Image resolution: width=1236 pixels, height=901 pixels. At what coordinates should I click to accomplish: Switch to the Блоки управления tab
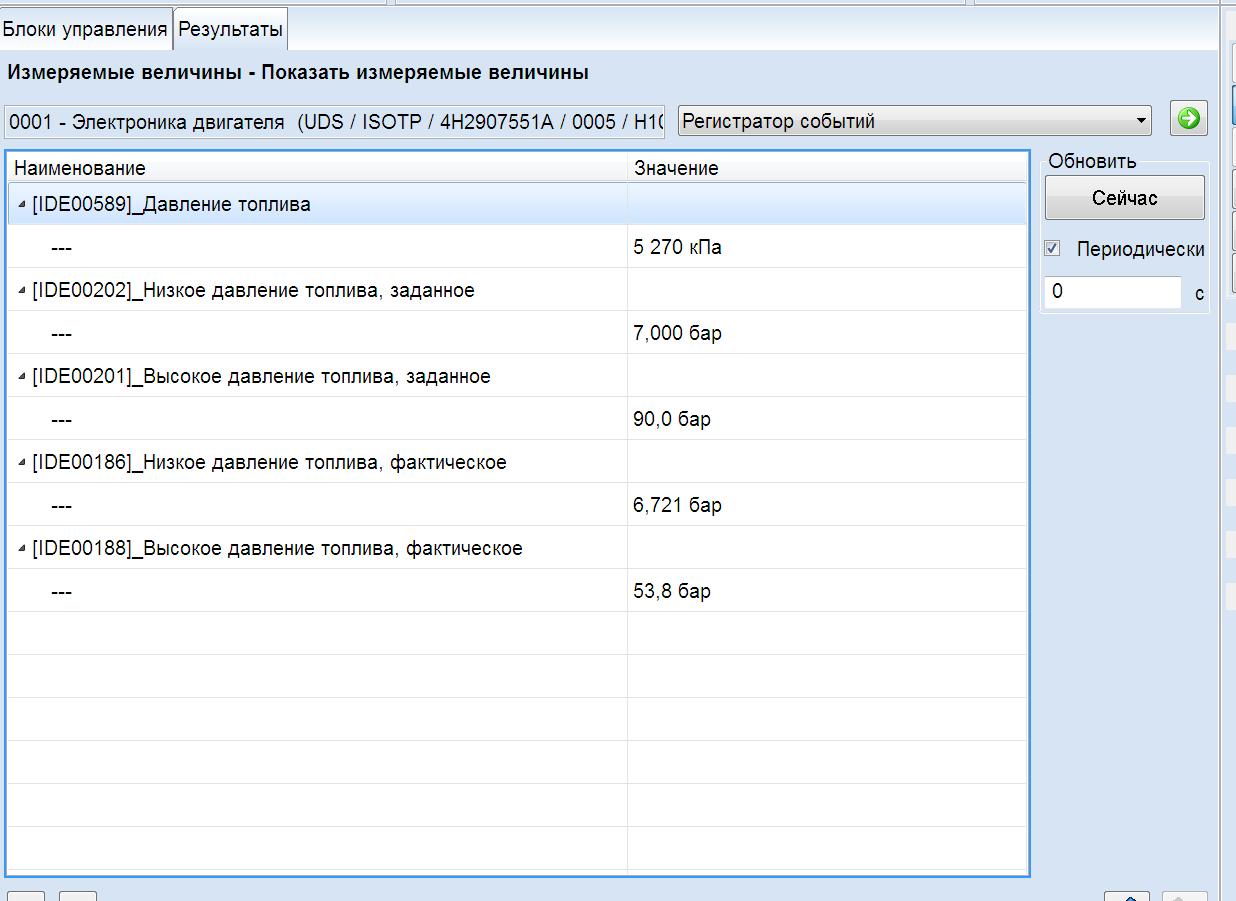point(85,29)
